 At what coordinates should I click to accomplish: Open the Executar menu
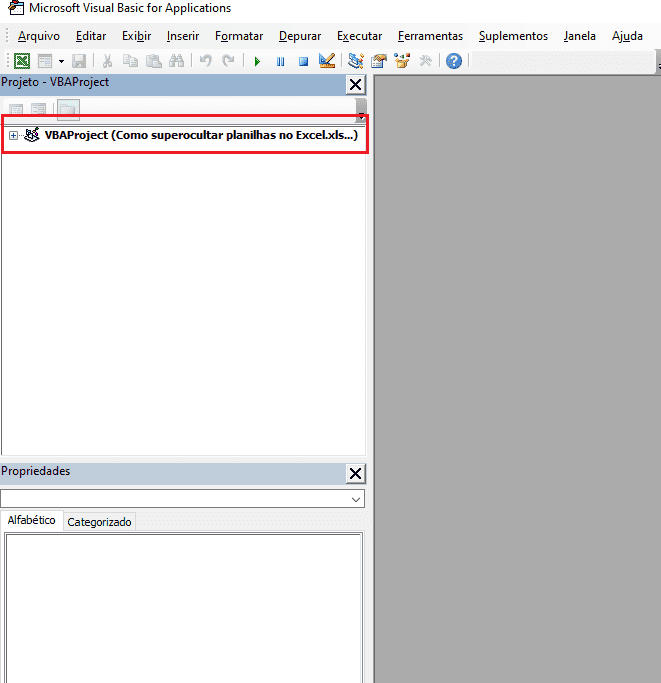(x=359, y=36)
